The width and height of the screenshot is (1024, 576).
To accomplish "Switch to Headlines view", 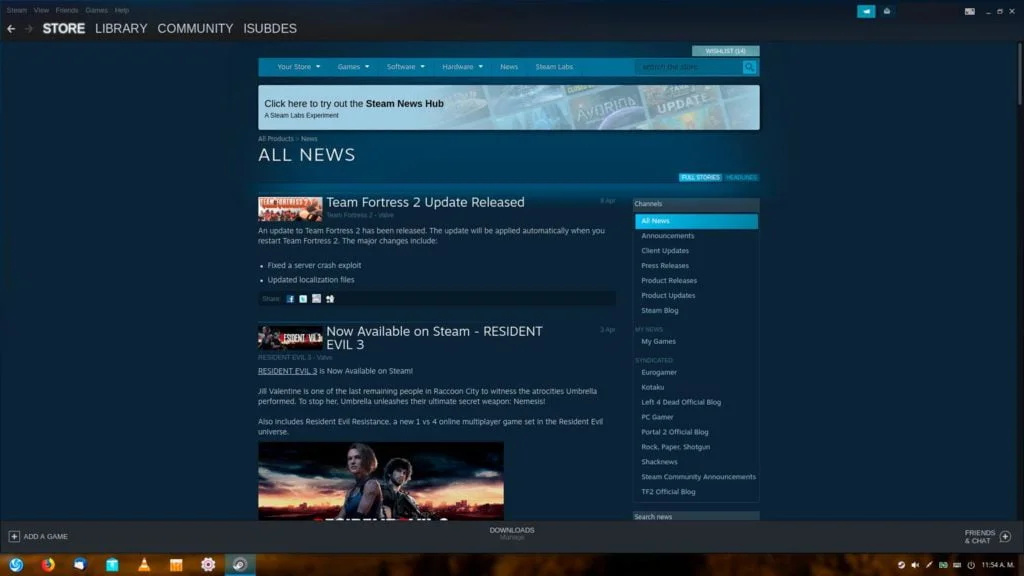I will 741,178.
